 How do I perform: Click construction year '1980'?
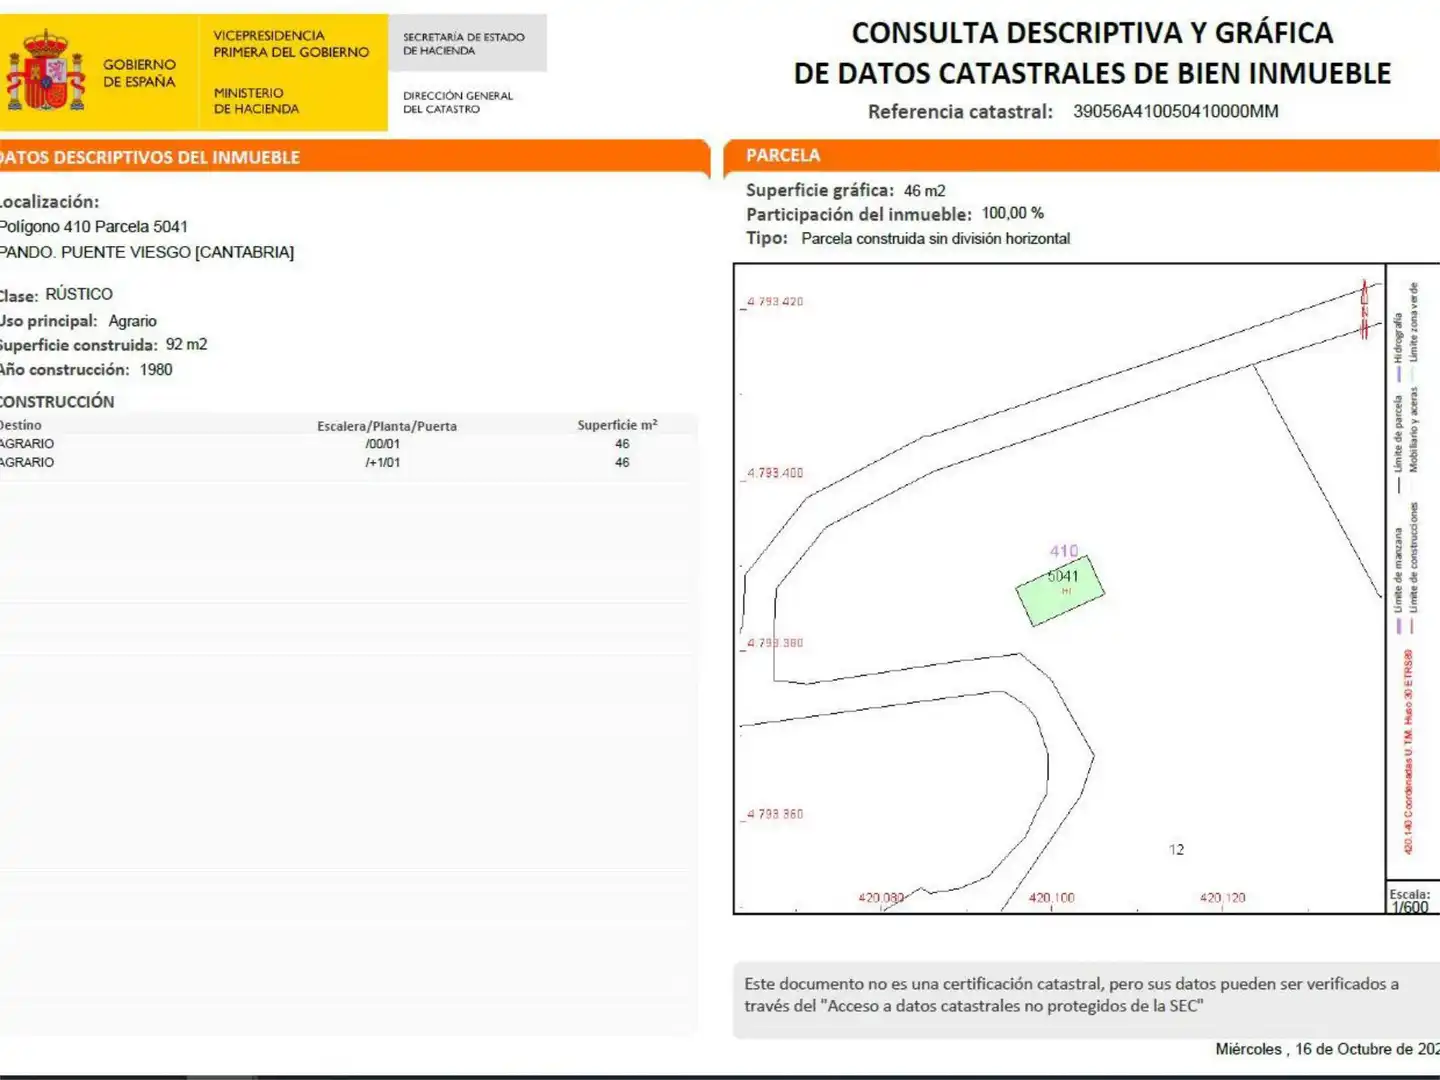(156, 369)
